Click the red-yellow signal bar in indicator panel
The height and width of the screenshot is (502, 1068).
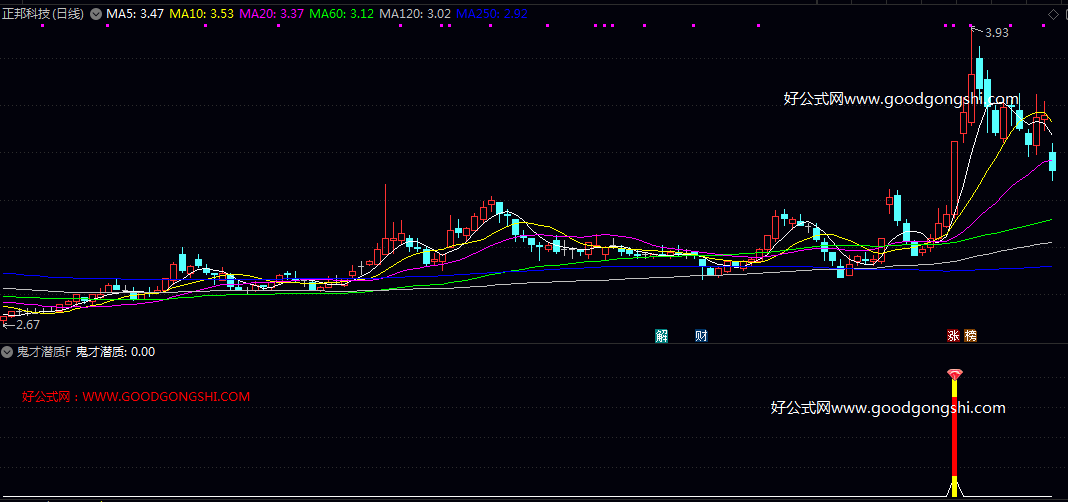(955, 430)
